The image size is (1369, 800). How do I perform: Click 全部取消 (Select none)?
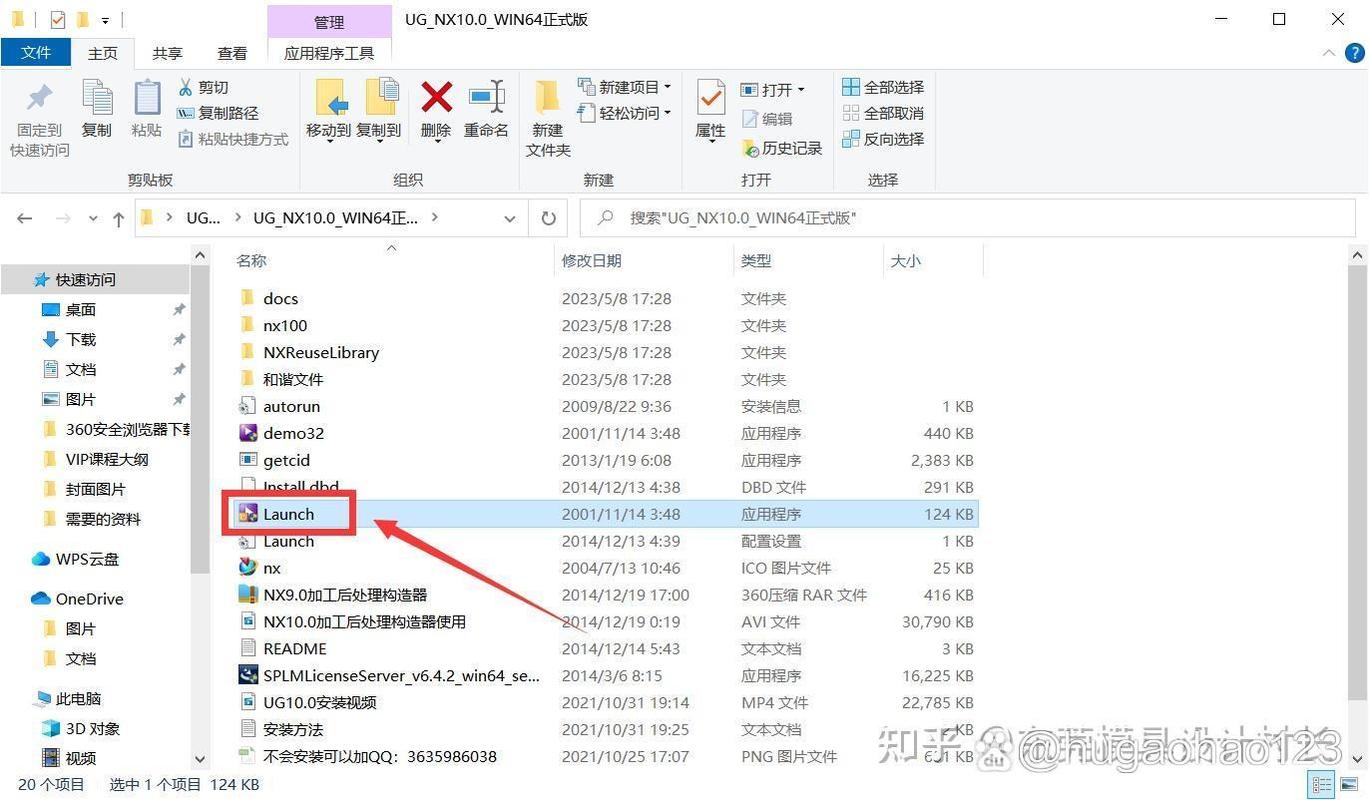point(884,113)
